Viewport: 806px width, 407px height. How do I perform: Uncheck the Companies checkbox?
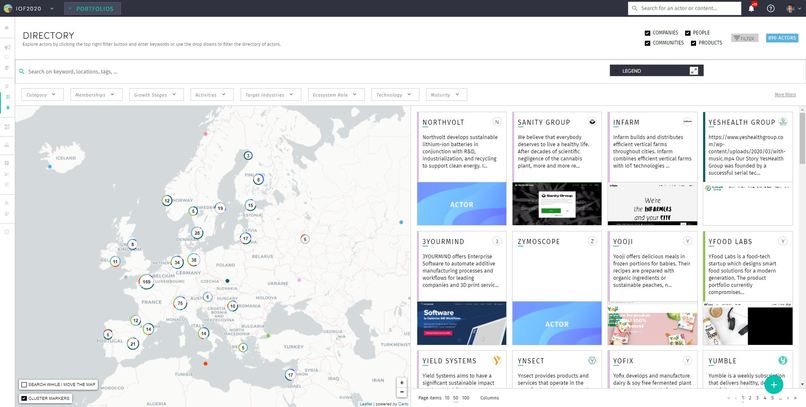point(647,33)
